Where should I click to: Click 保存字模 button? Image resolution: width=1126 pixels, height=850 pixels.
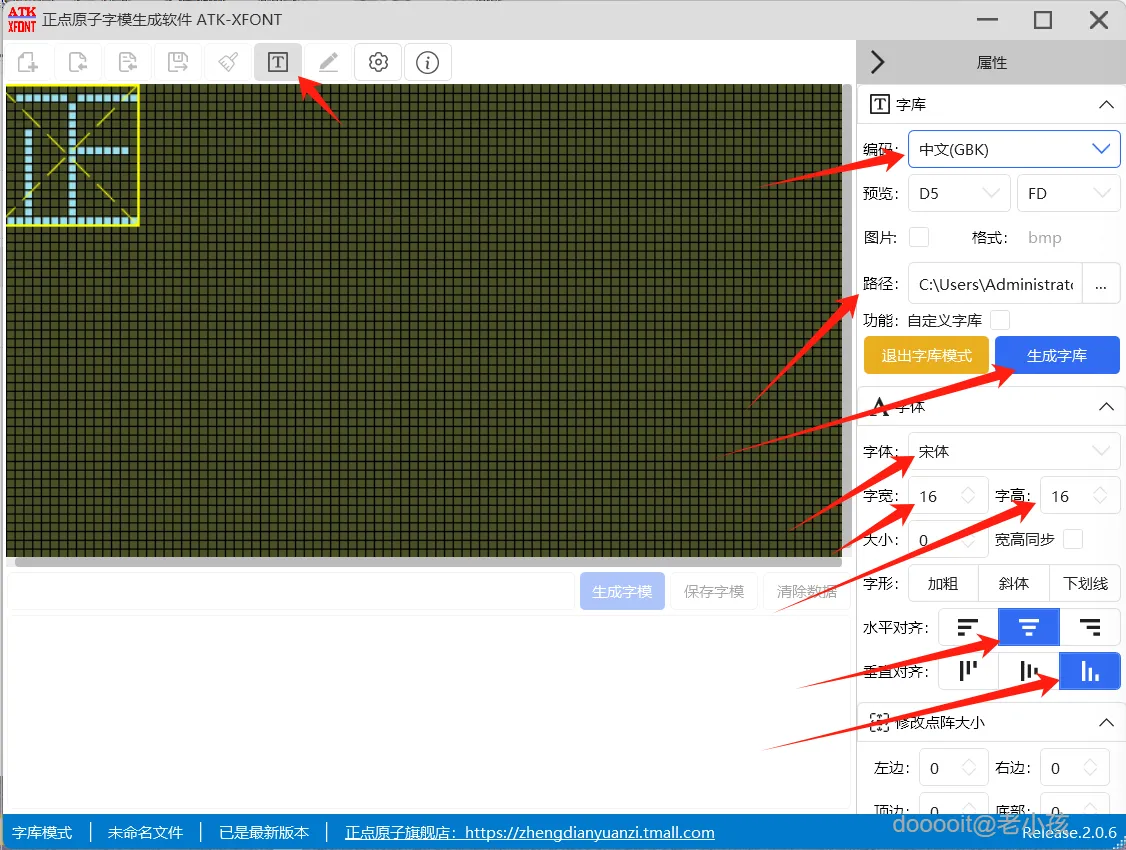(x=714, y=592)
